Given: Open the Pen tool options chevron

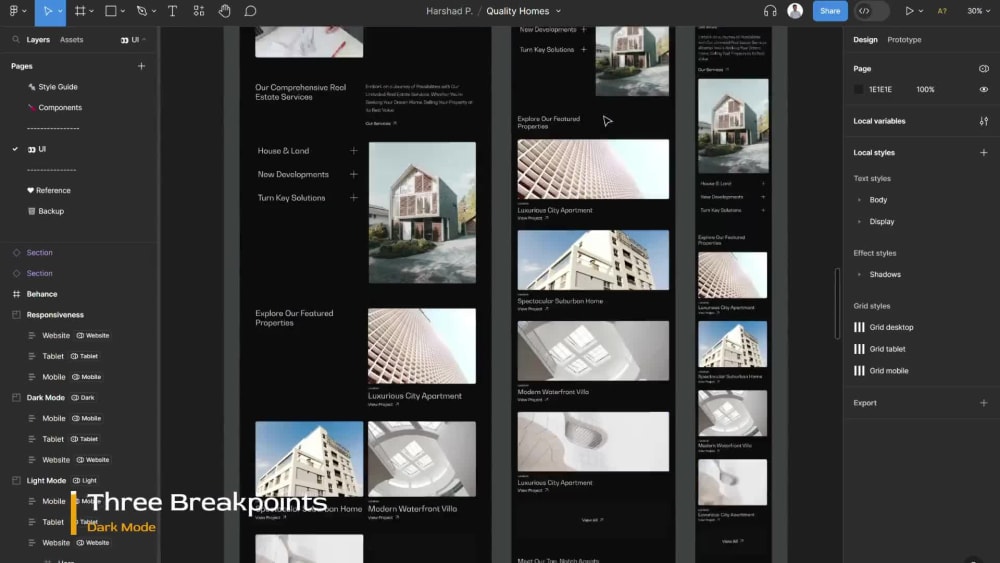Looking at the screenshot, I should 154,11.
